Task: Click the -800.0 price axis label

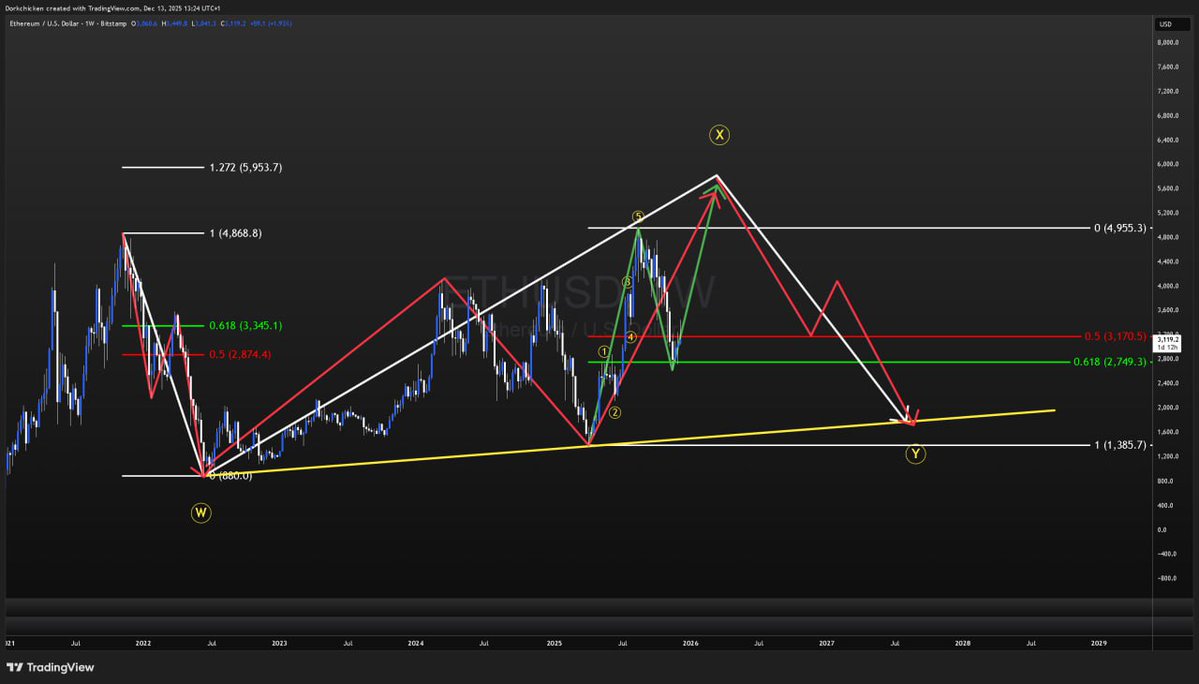Action: (1166, 579)
